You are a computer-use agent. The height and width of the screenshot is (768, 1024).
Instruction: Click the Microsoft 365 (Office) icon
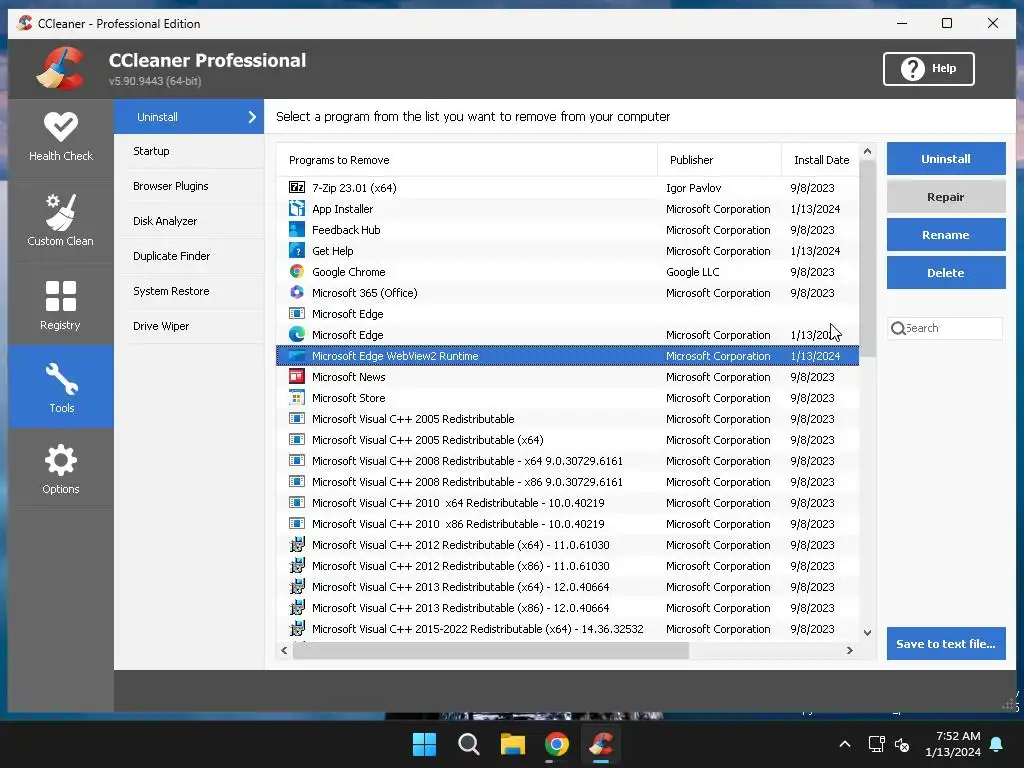click(296, 293)
